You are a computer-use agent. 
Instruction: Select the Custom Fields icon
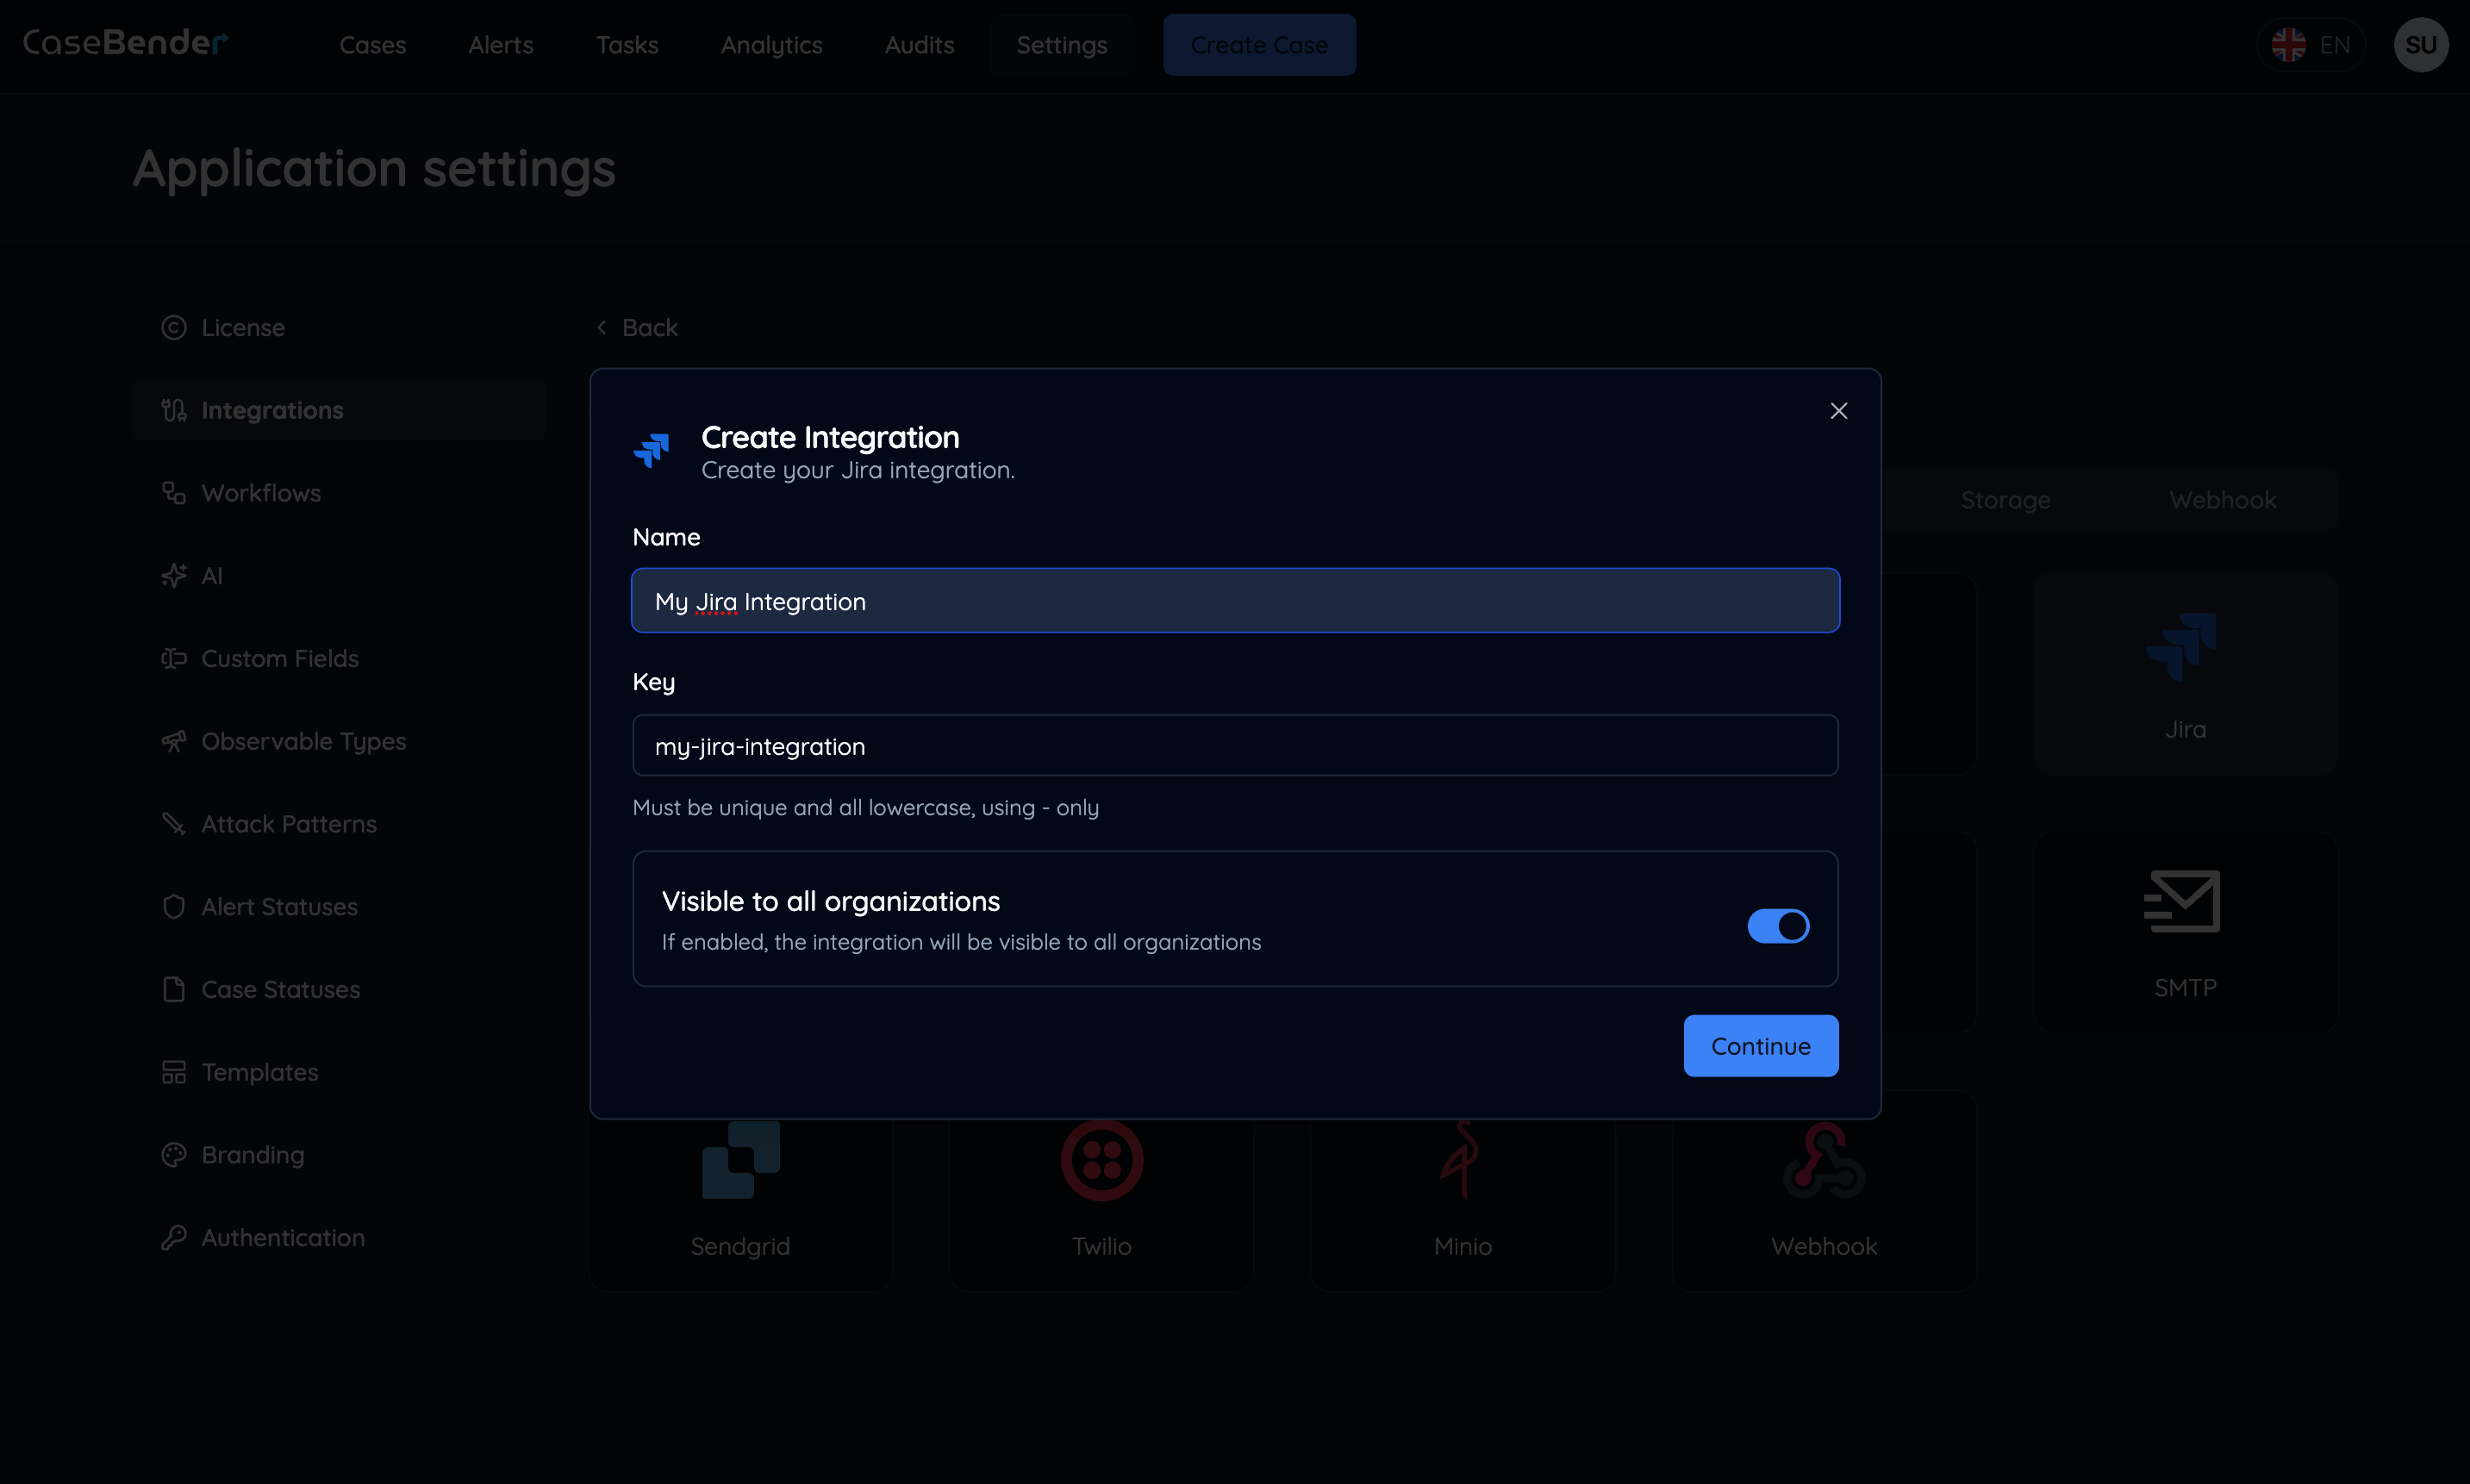174,658
